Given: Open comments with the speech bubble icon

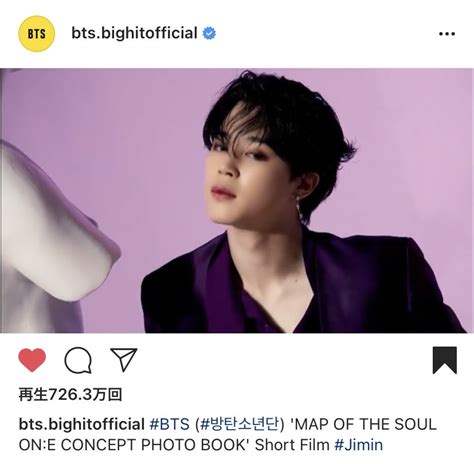Looking at the screenshot, I should [x=78, y=360].
